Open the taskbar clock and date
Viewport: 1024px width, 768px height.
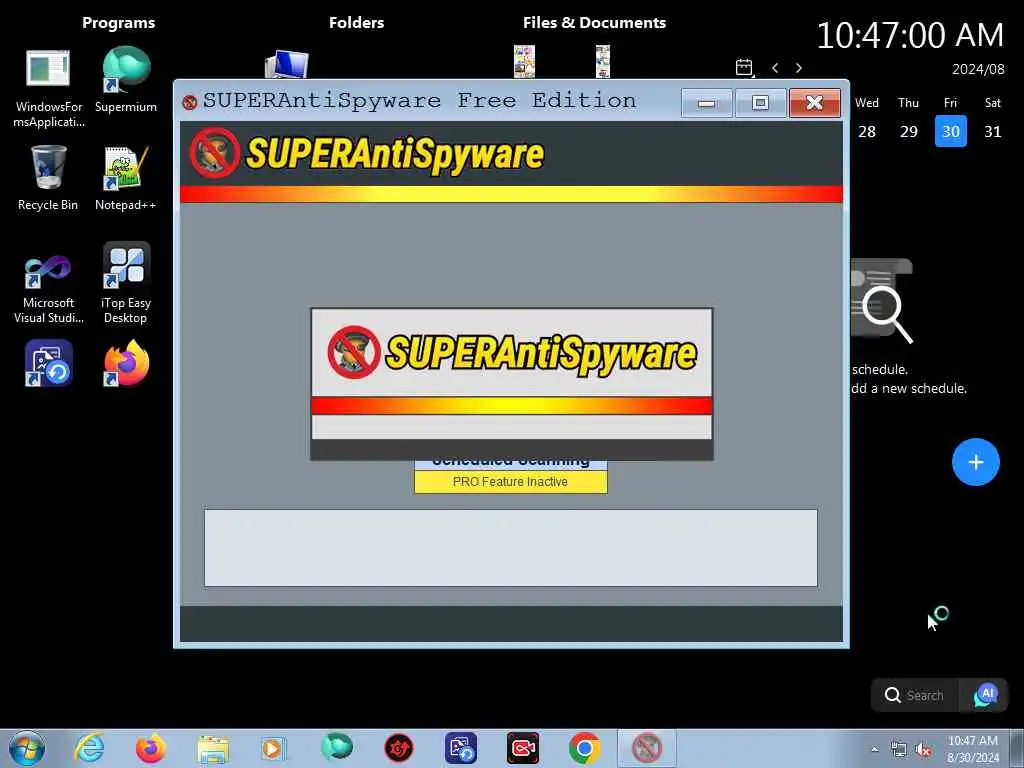tap(972, 749)
